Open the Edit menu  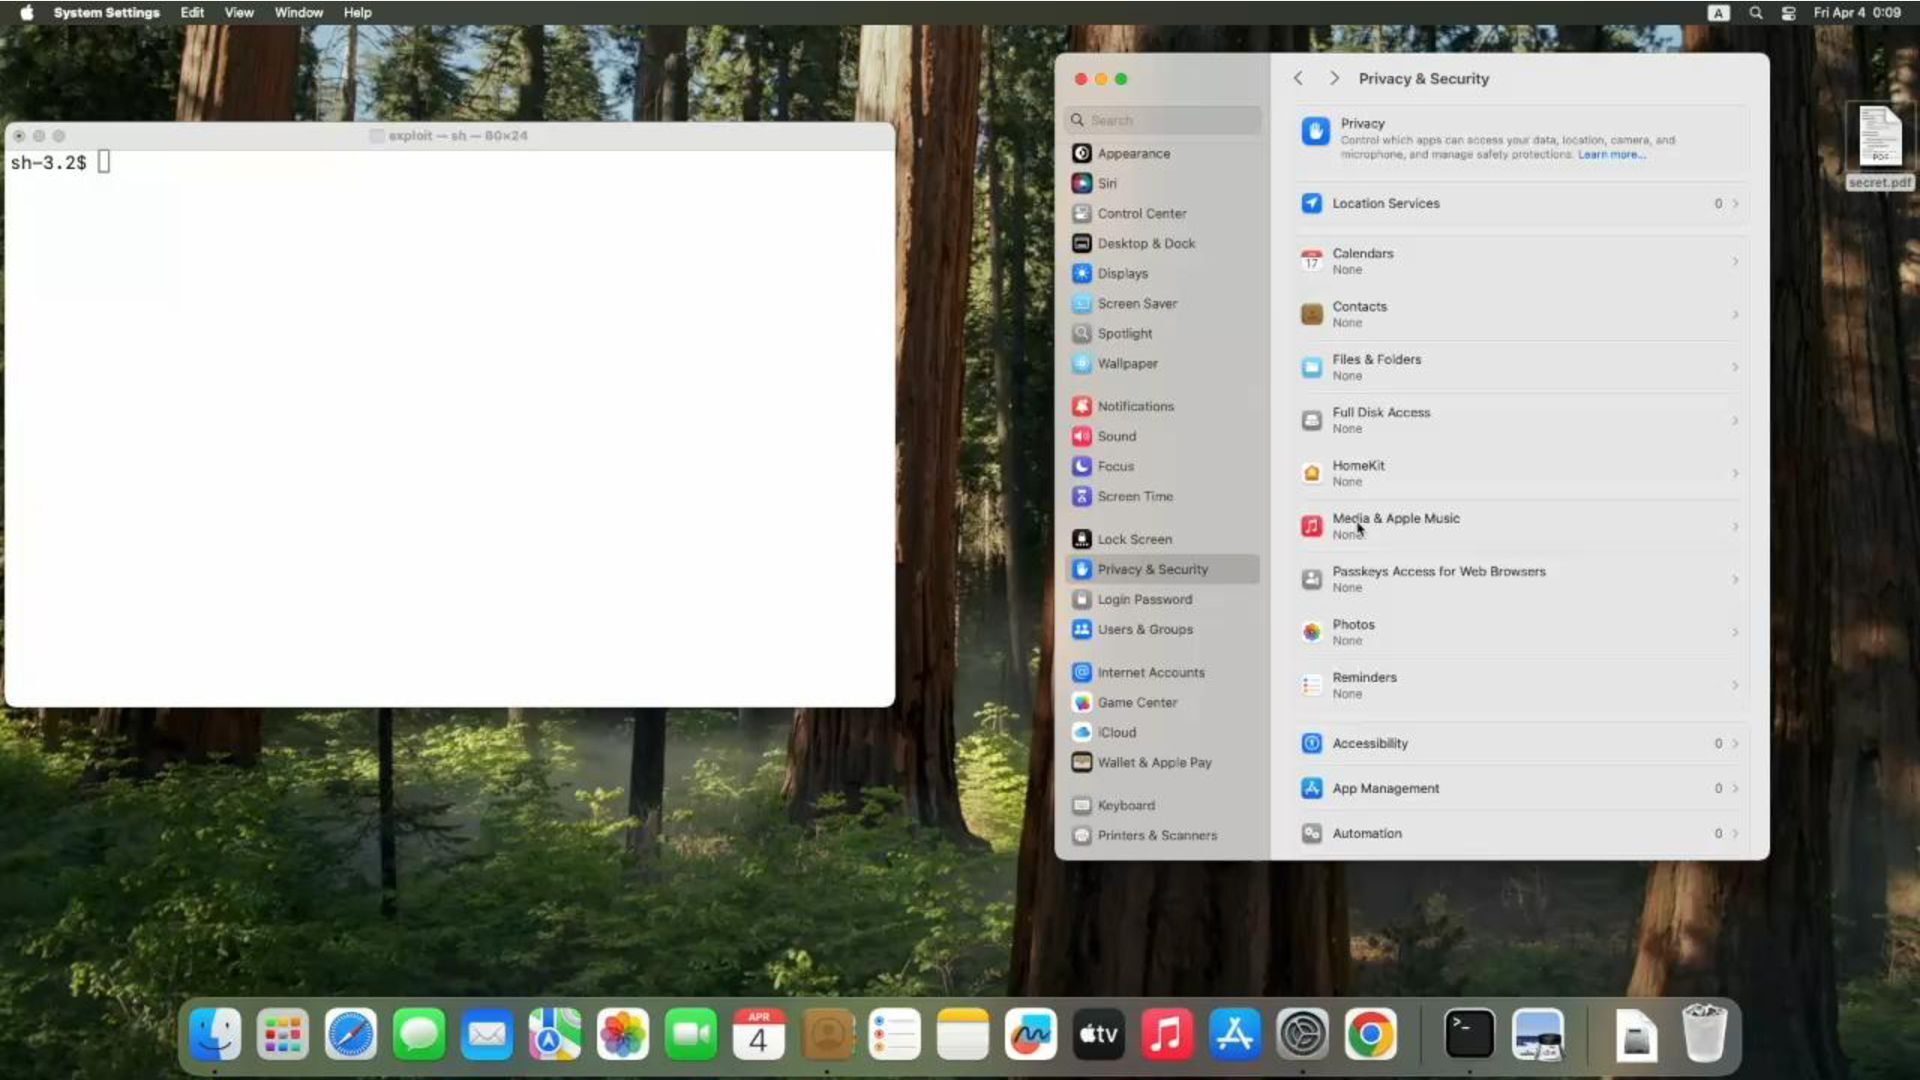[x=192, y=12]
